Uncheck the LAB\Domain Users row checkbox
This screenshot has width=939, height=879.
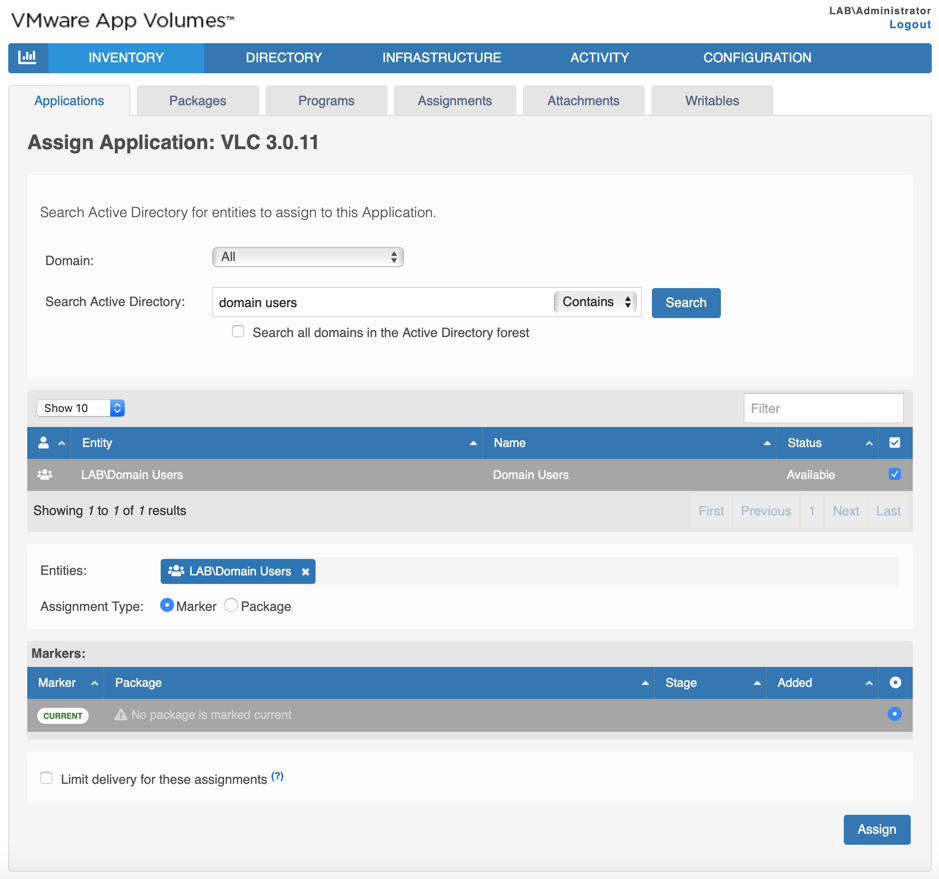(895, 475)
